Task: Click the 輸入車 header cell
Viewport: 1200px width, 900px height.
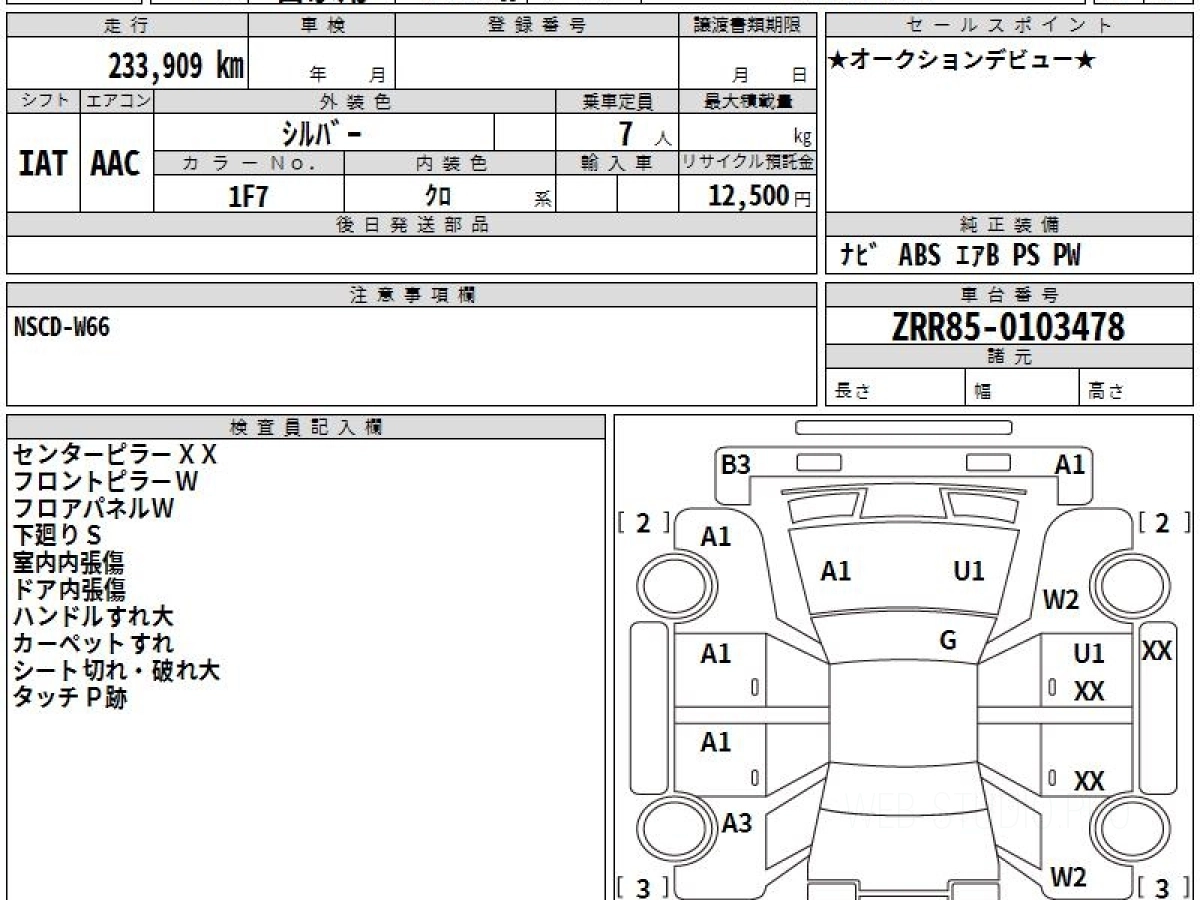Action: pos(617,163)
